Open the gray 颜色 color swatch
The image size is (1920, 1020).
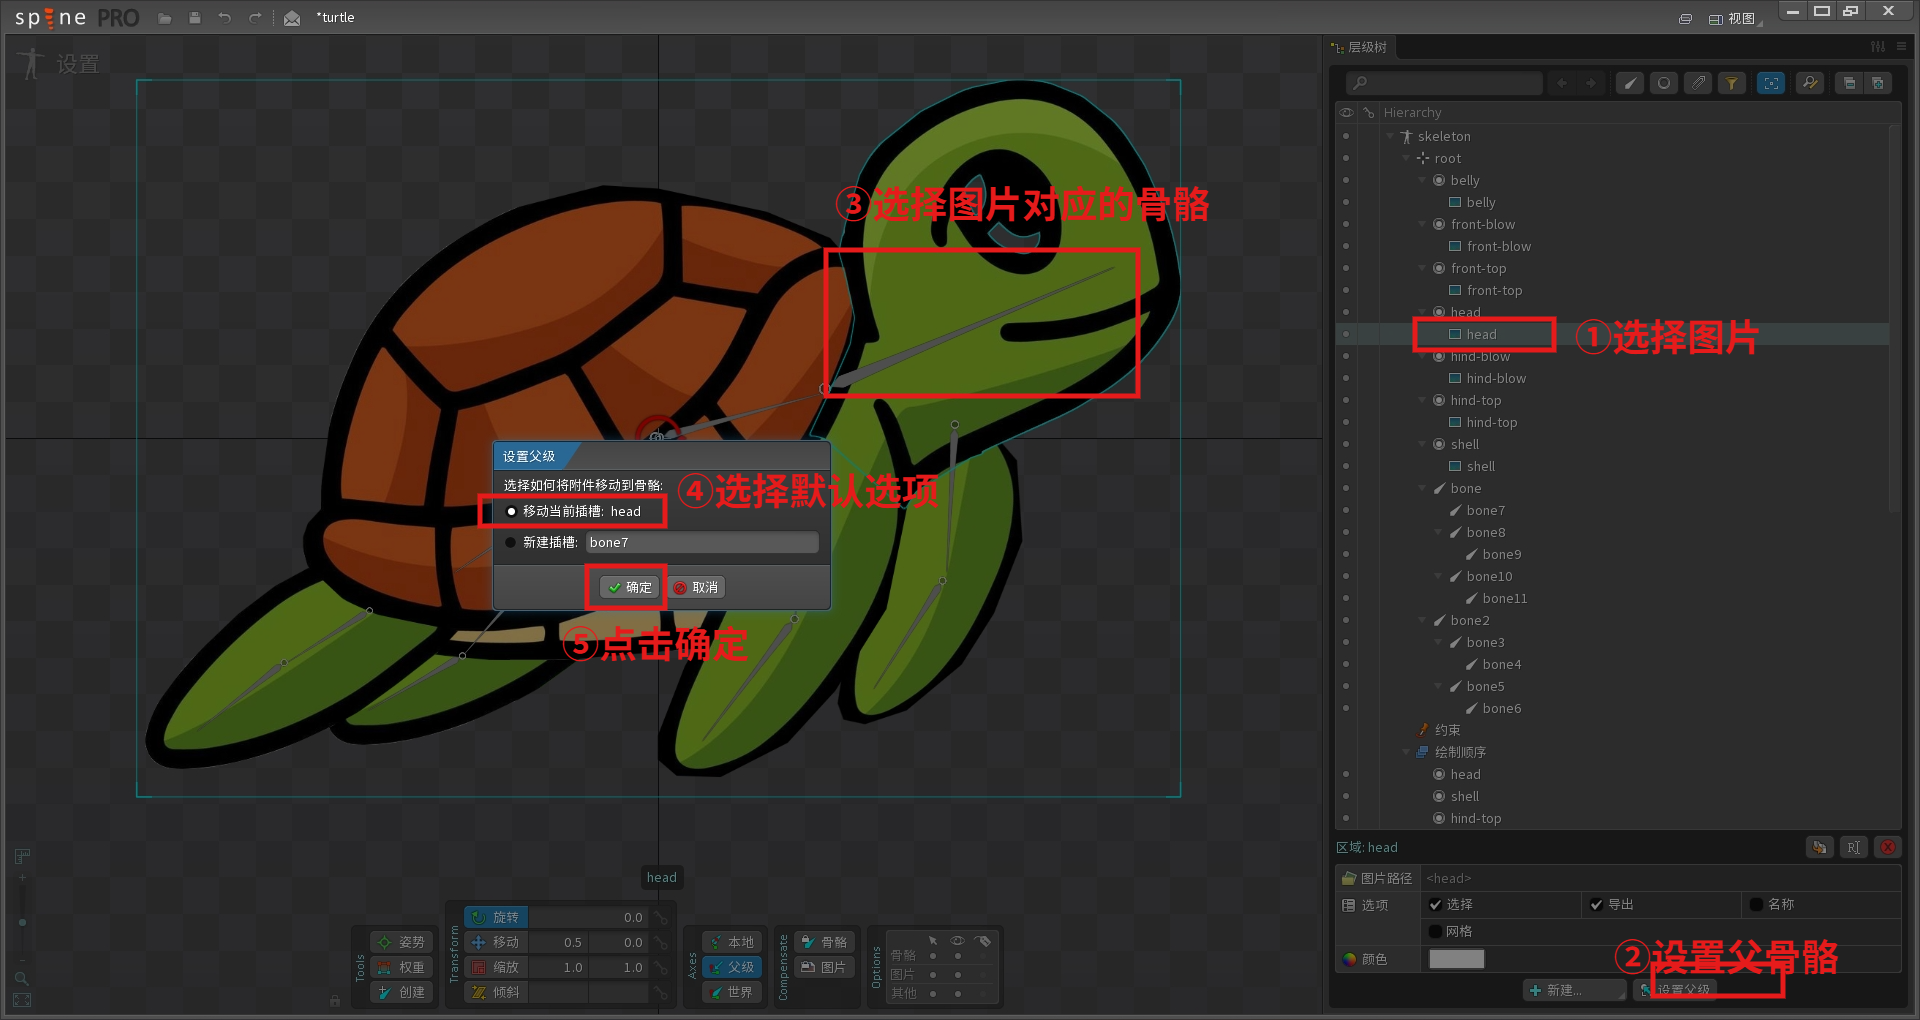coord(1456,959)
